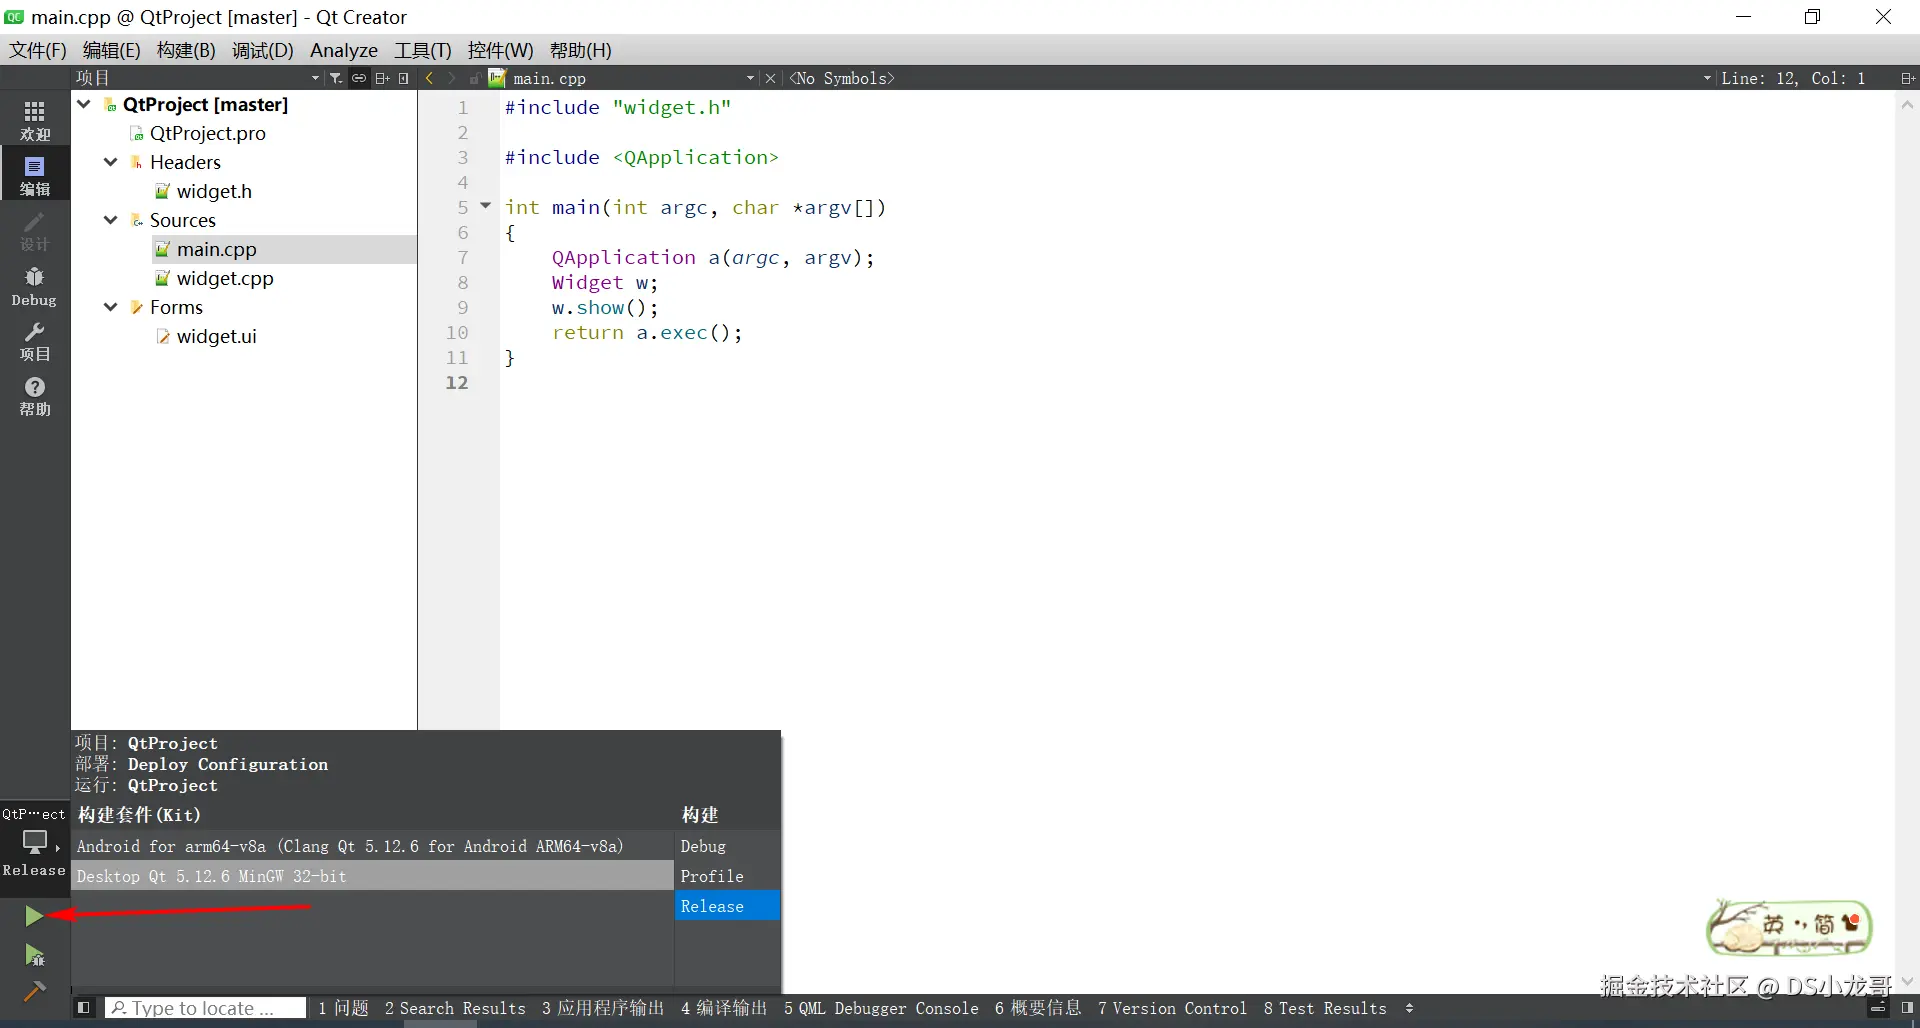The height and width of the screenshot is (1028, 1920).
Task: Close the project side panel
Action: tap(404, 78)
